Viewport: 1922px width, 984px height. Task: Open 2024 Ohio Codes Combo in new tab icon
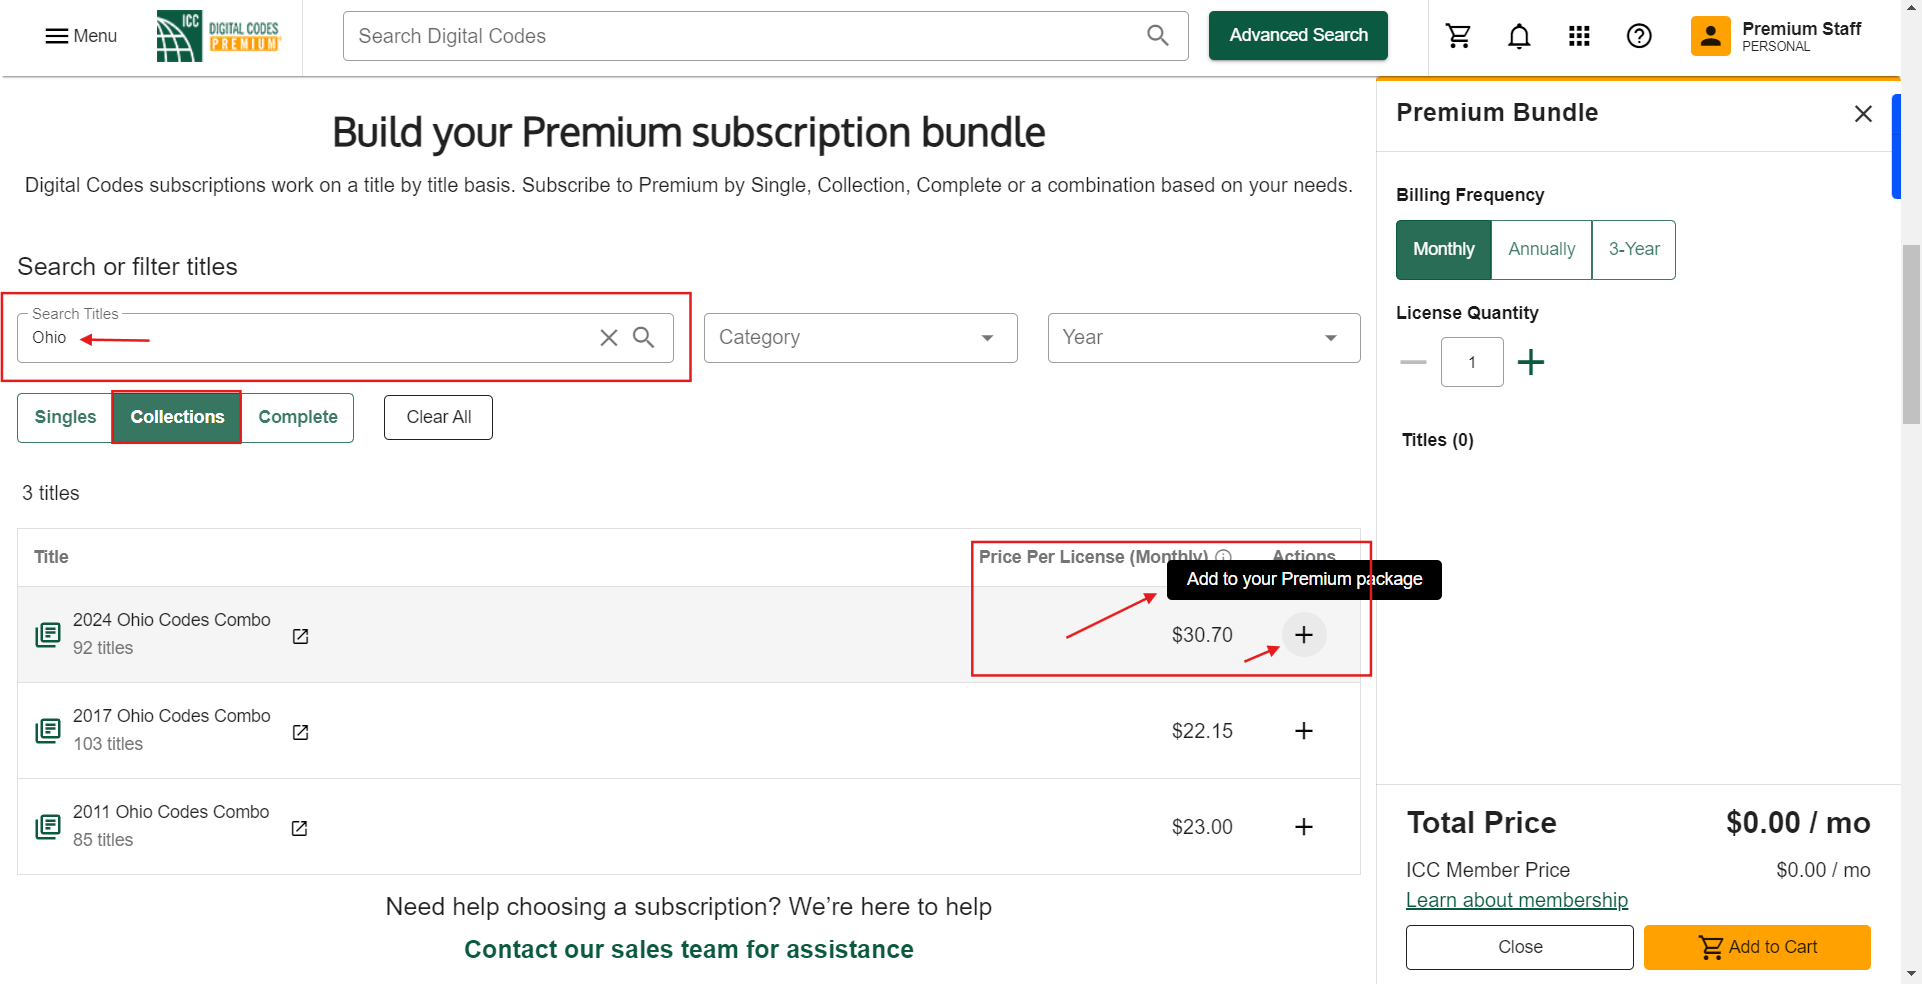300,636
